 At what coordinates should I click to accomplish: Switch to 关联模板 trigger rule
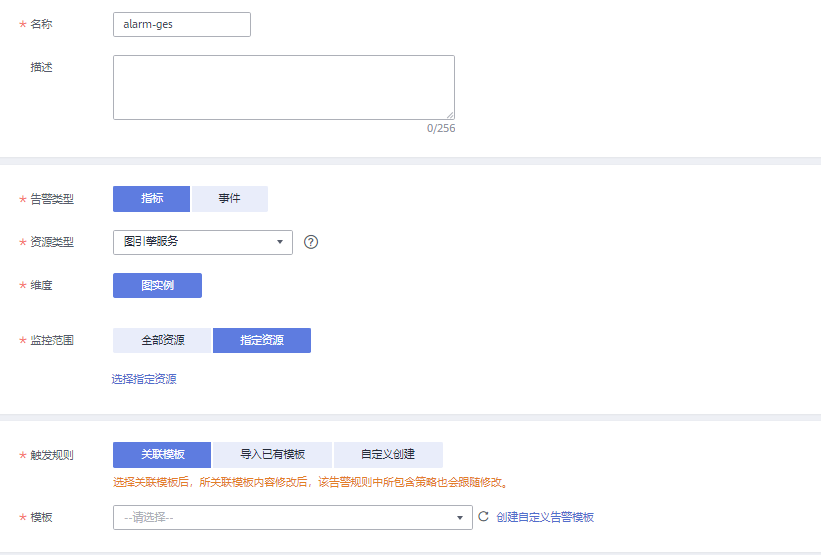pyautogui.click(x=162, y=454)
